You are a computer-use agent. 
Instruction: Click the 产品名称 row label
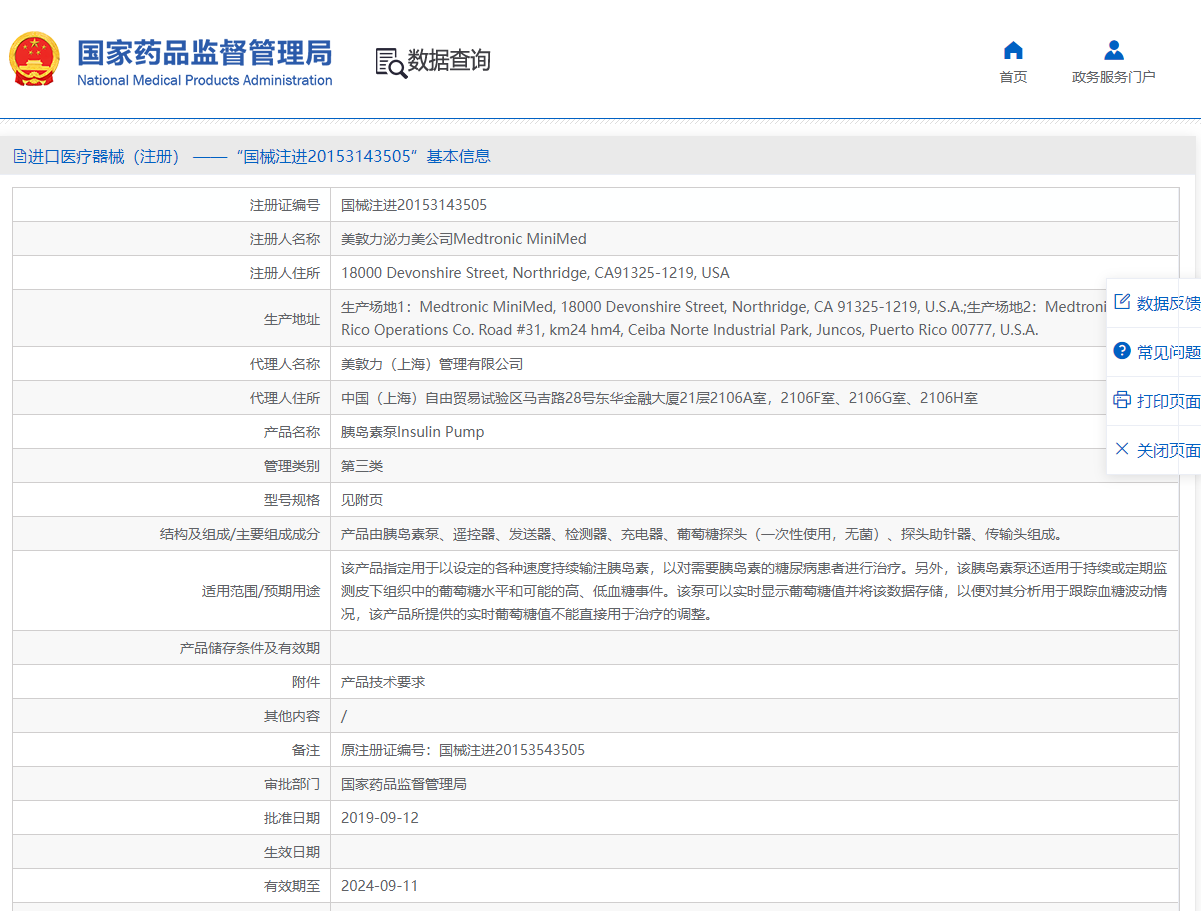(292, 432)
